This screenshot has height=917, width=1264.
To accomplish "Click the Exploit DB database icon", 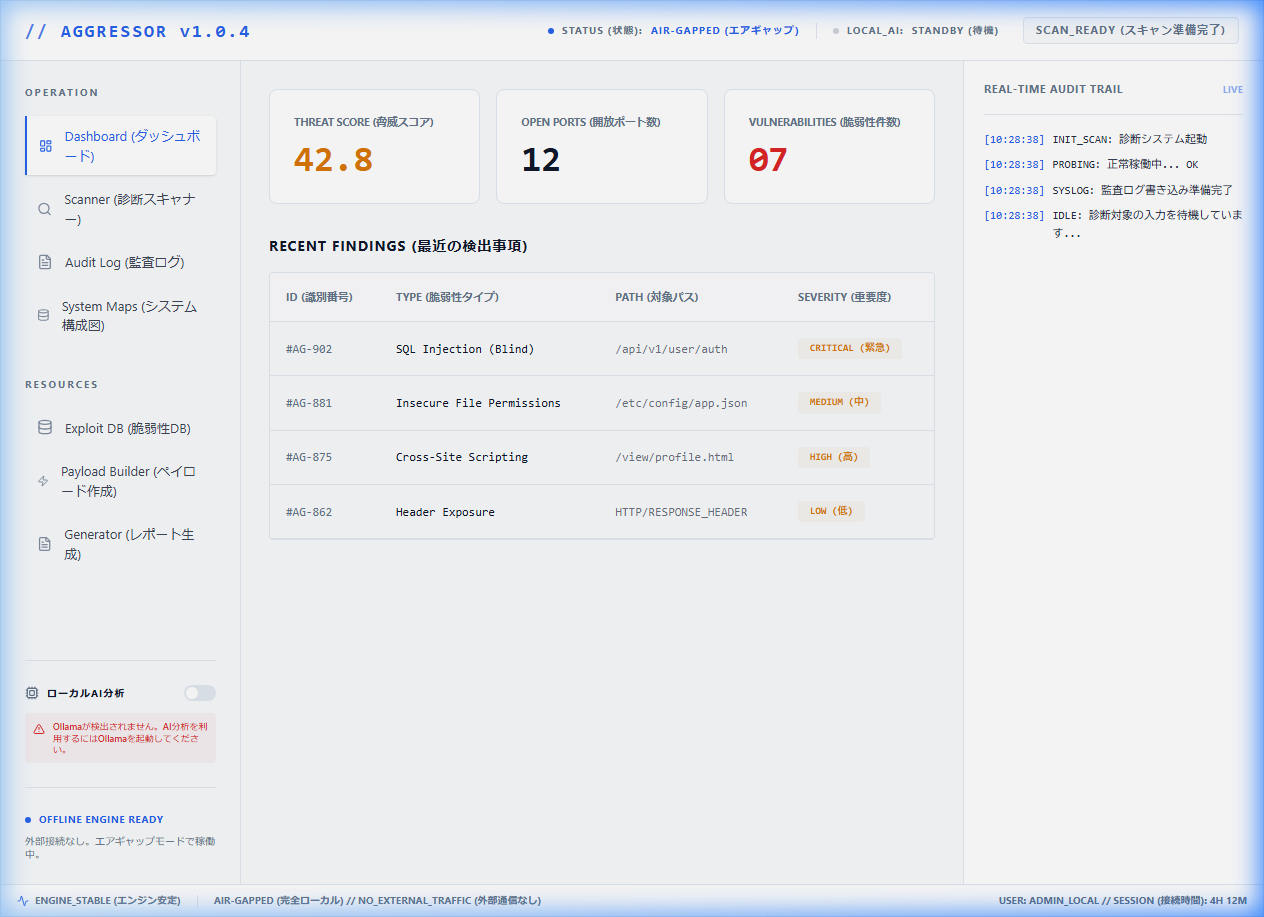I will coord(45,428).
